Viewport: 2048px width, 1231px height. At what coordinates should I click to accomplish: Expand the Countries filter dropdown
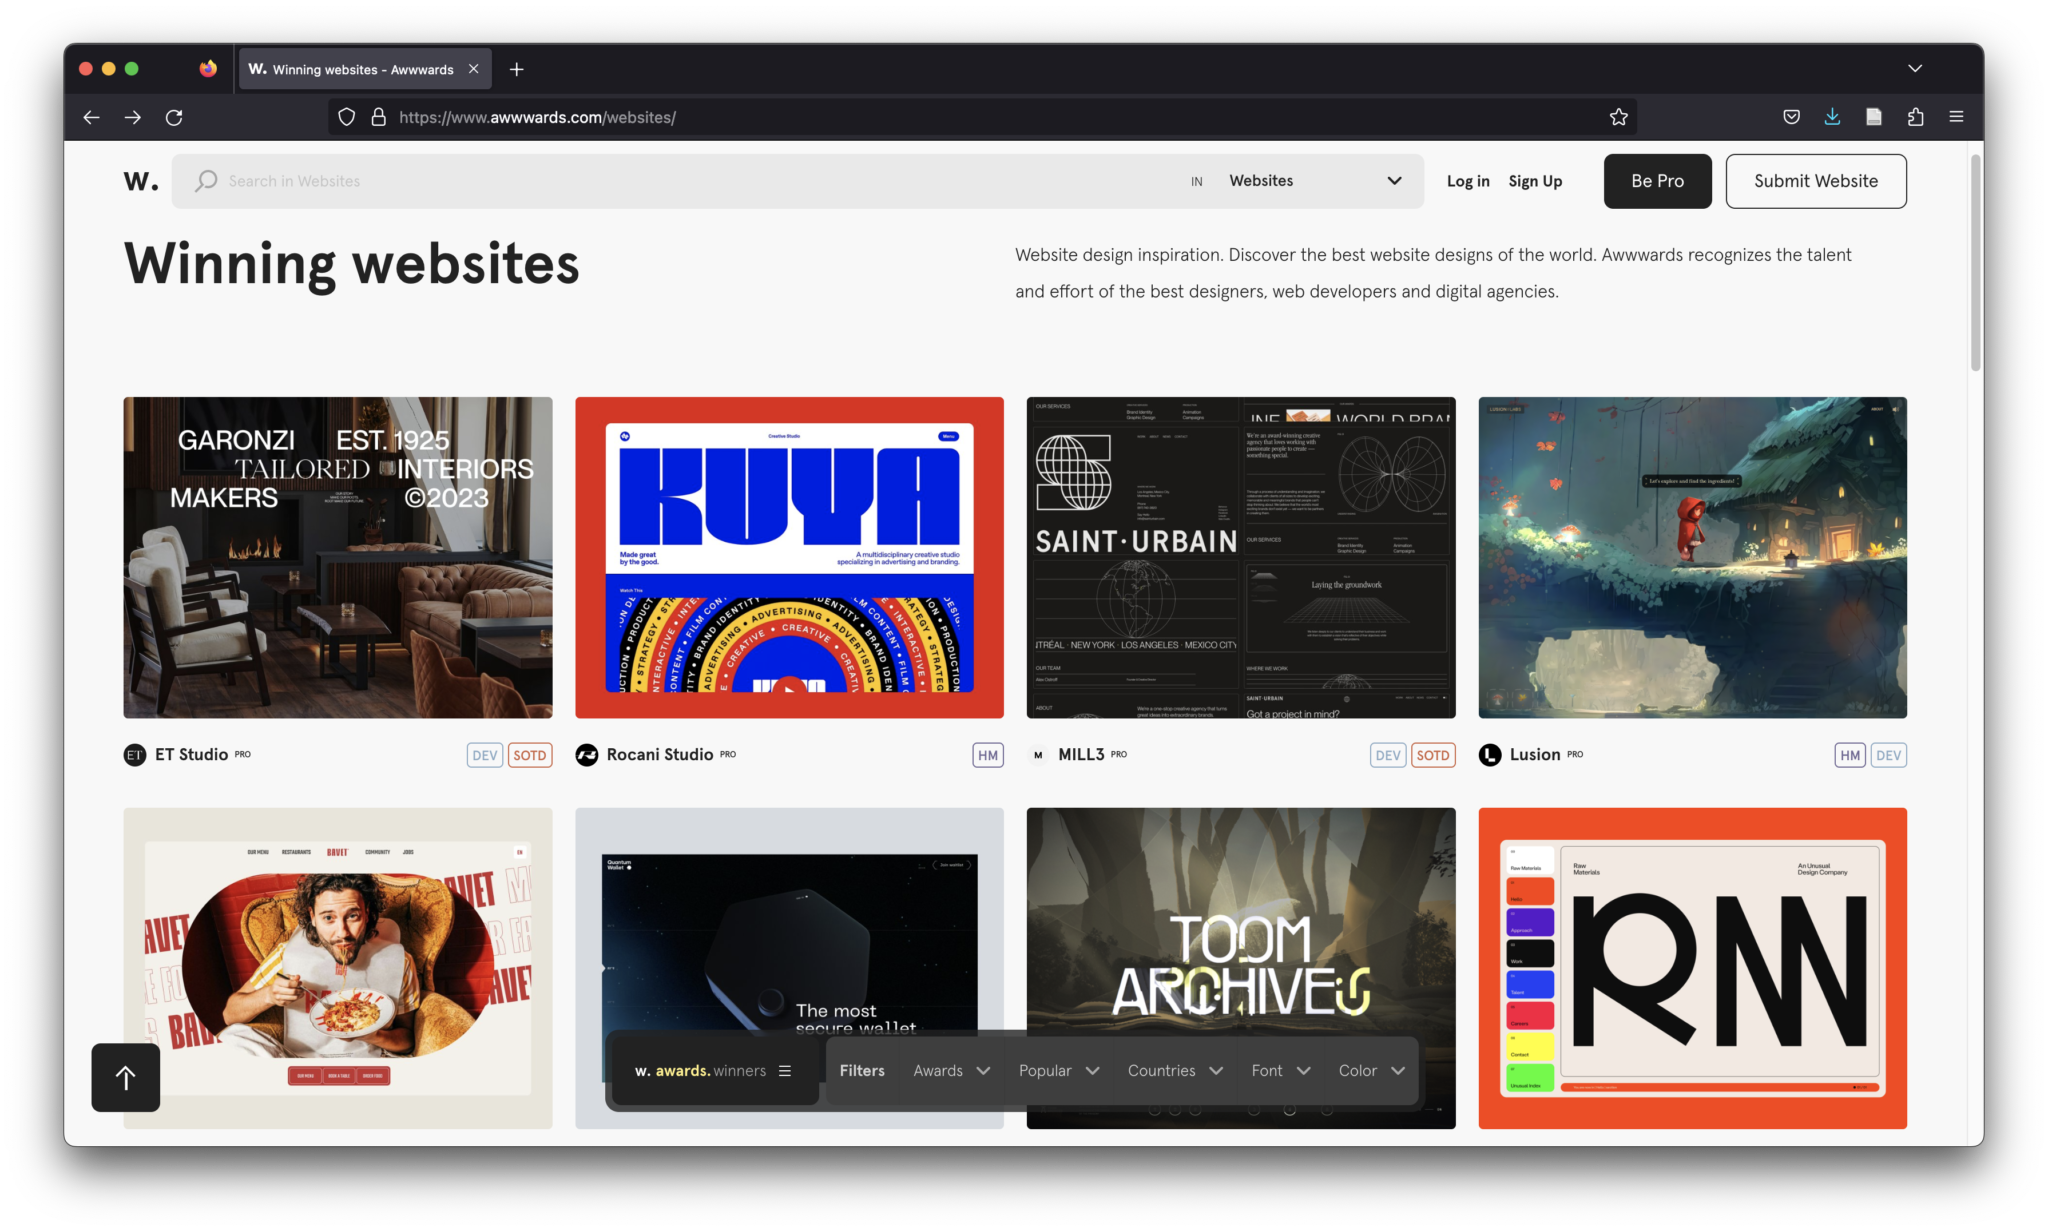[1175, 1070]
